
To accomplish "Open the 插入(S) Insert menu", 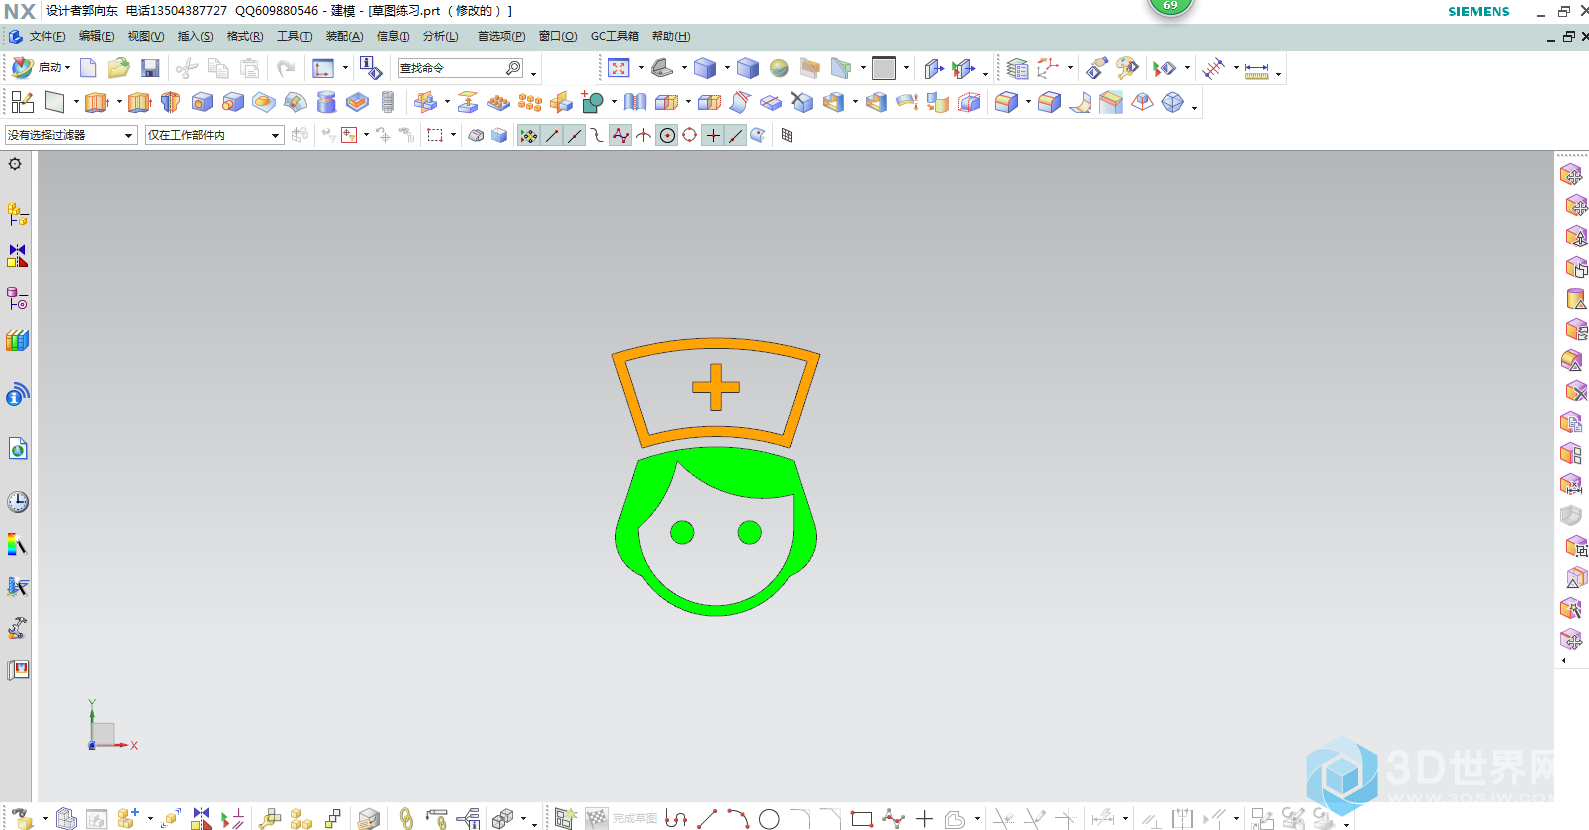I will 195,36.
